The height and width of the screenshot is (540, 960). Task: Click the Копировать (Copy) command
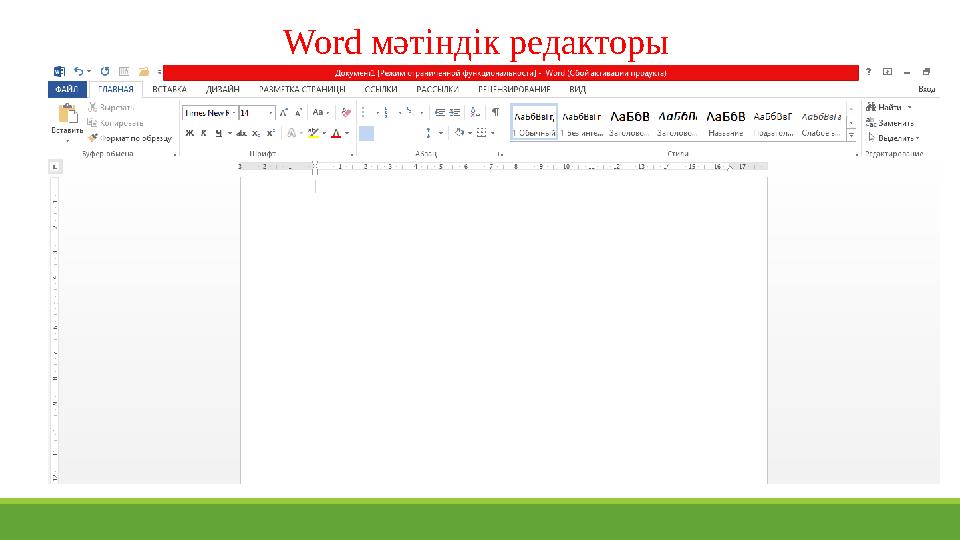click(x=115, y=123)
